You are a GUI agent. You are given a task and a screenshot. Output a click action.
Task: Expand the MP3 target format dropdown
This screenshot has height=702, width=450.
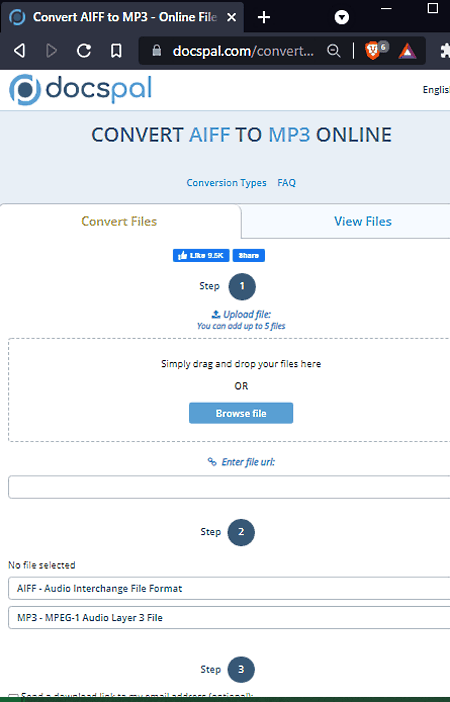(229, 617)
